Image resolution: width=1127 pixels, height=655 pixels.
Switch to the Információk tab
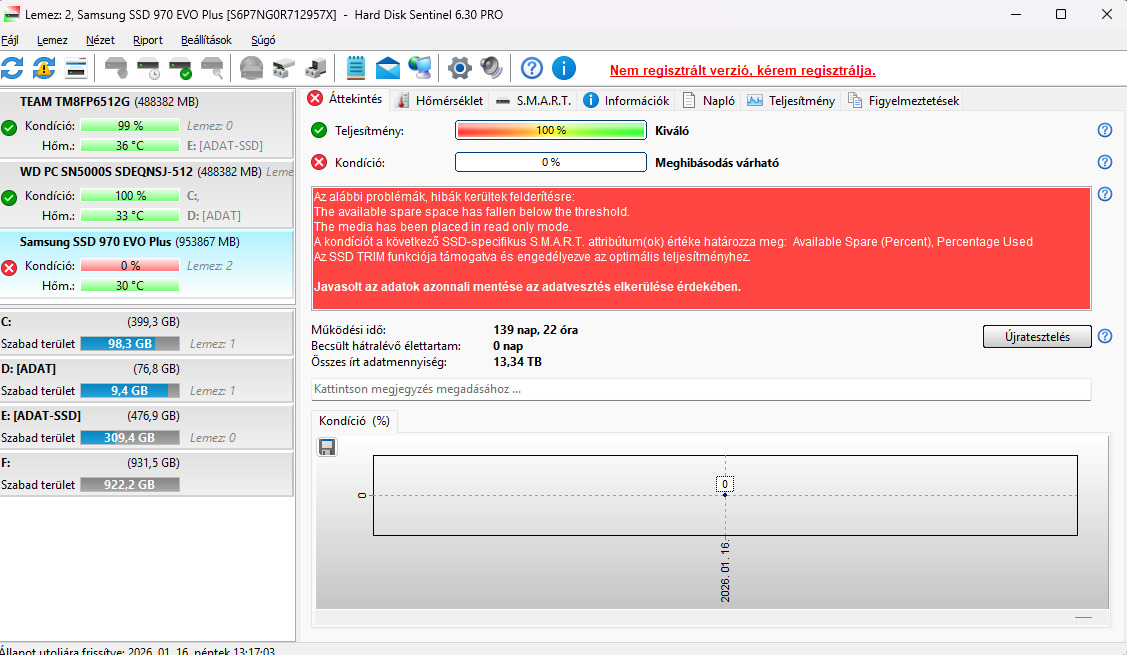[x=626, y=101]
